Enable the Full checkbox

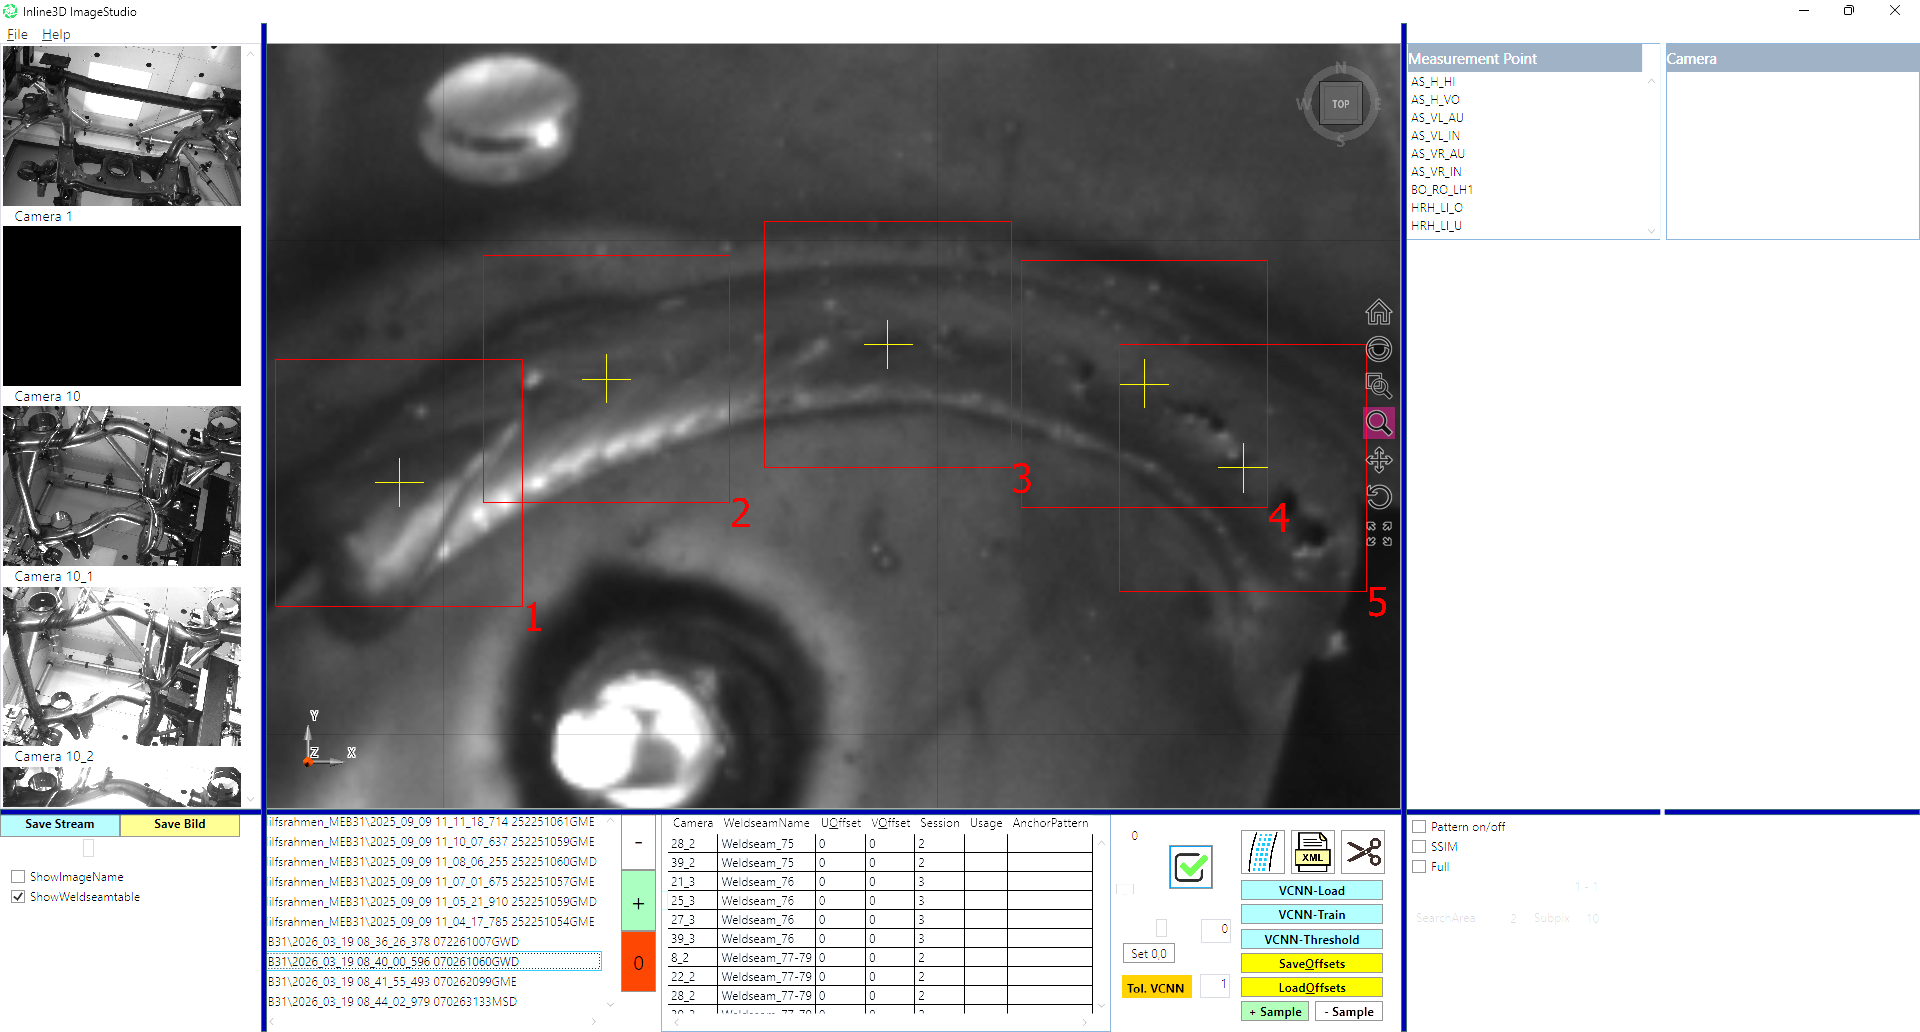click(x=1419, y=867)
